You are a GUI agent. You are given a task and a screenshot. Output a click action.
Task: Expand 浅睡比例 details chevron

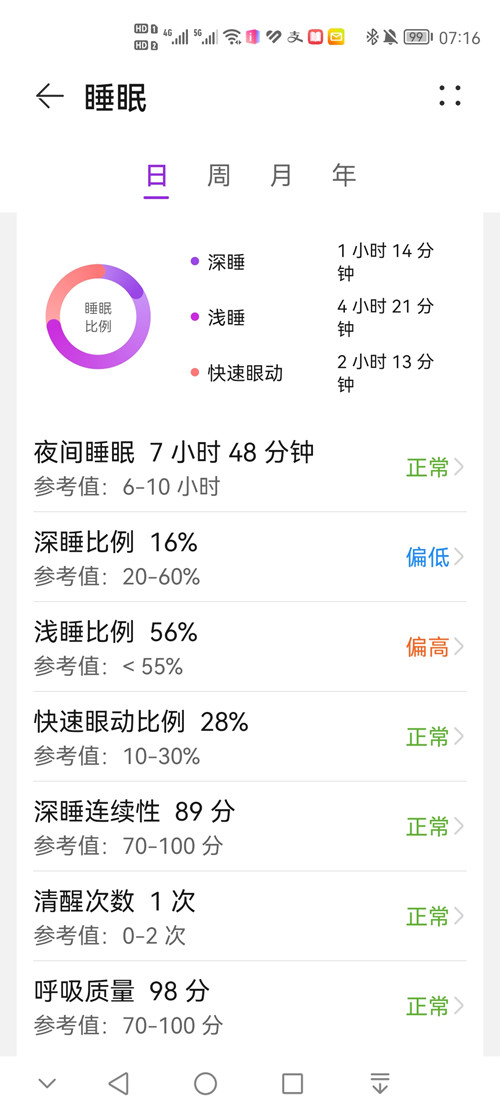(x=459, y=647)
